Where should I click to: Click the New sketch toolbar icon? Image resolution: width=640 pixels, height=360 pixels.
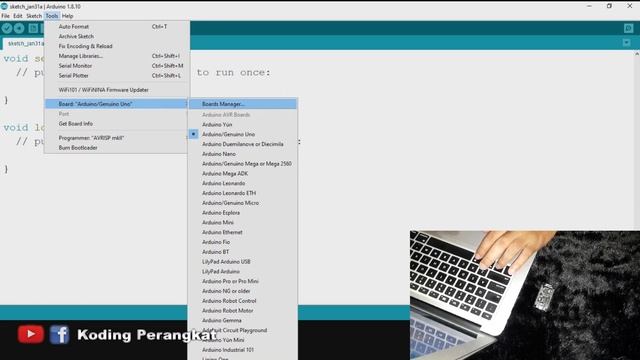tap(33, 28)
